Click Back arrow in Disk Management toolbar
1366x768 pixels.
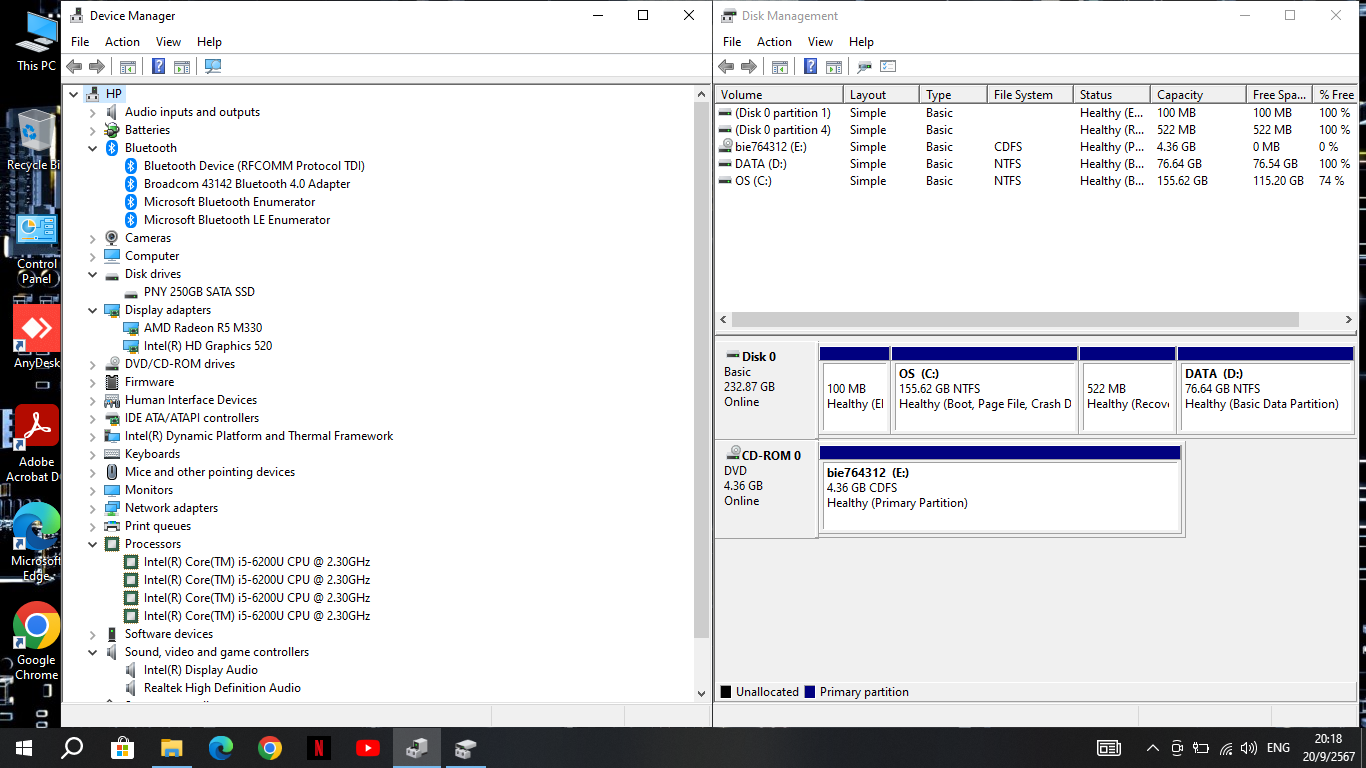point(727,67)
